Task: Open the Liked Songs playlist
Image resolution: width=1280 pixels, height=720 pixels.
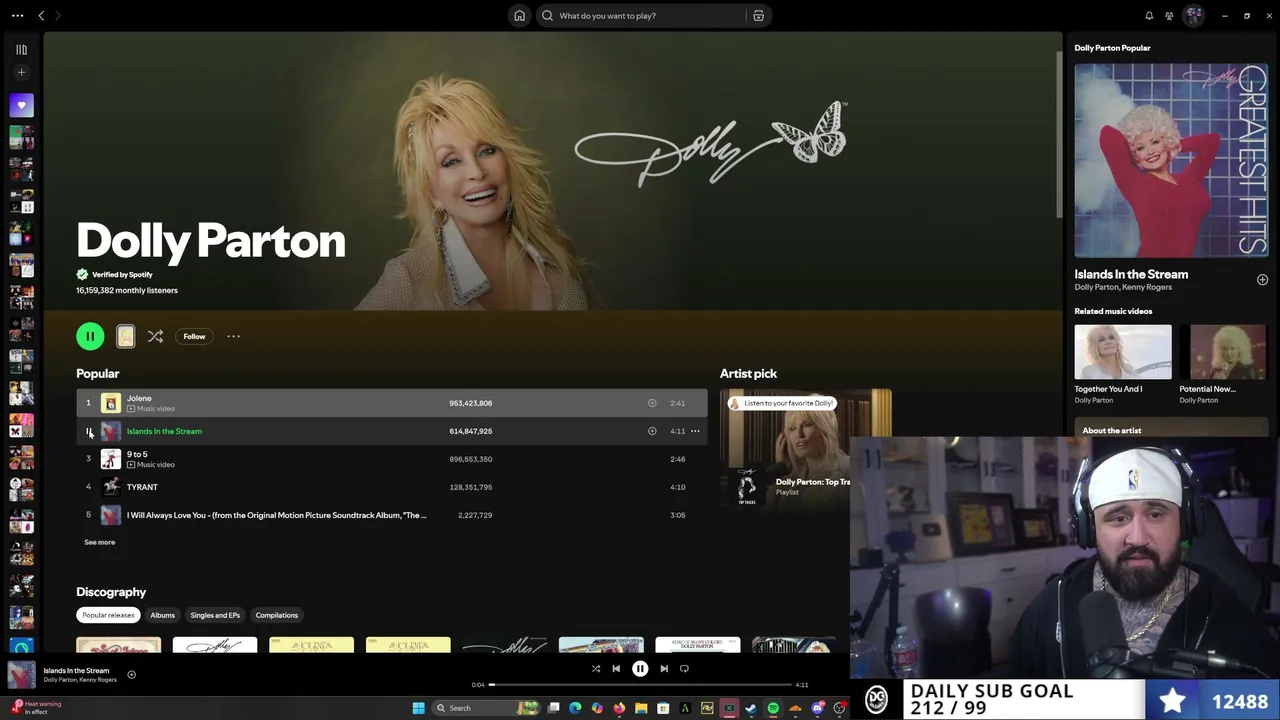Action: (x=21, y=105)
